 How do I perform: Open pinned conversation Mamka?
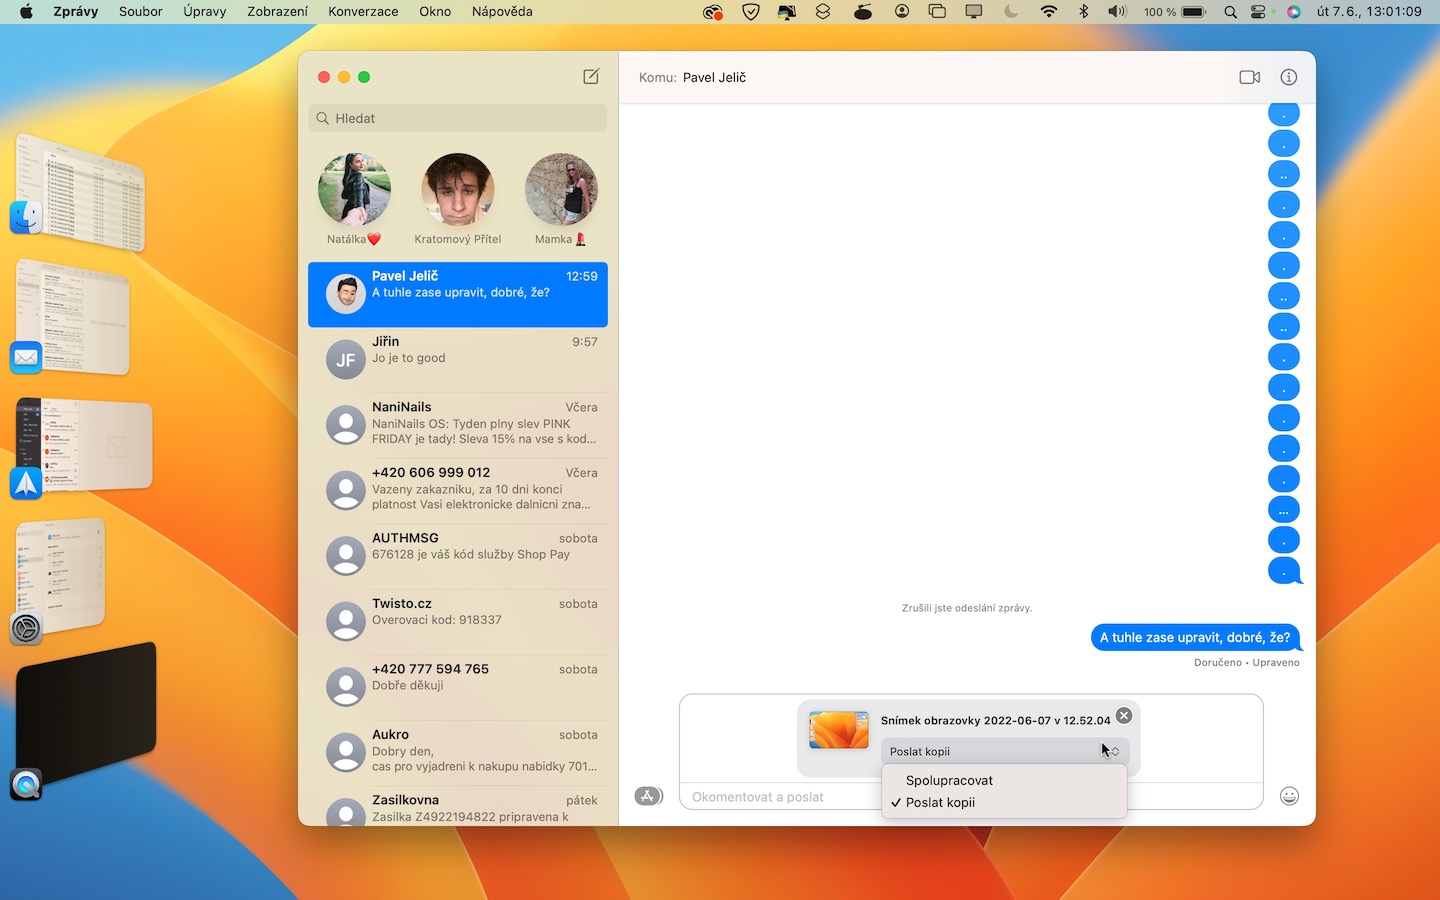tap(561, 199)
